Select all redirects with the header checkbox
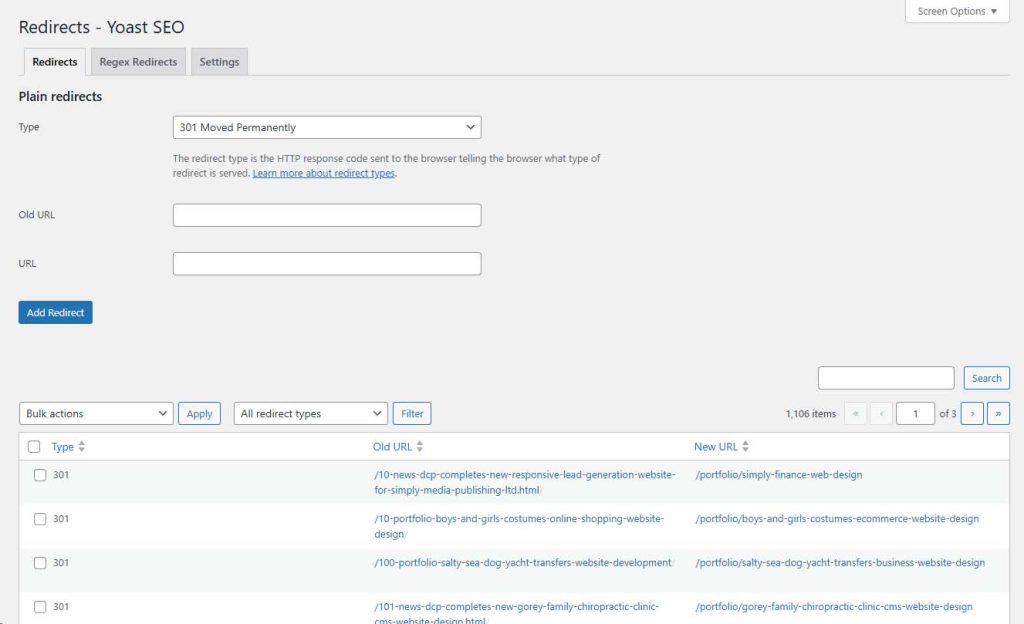The image size is (1024, 624). [35, 446]
